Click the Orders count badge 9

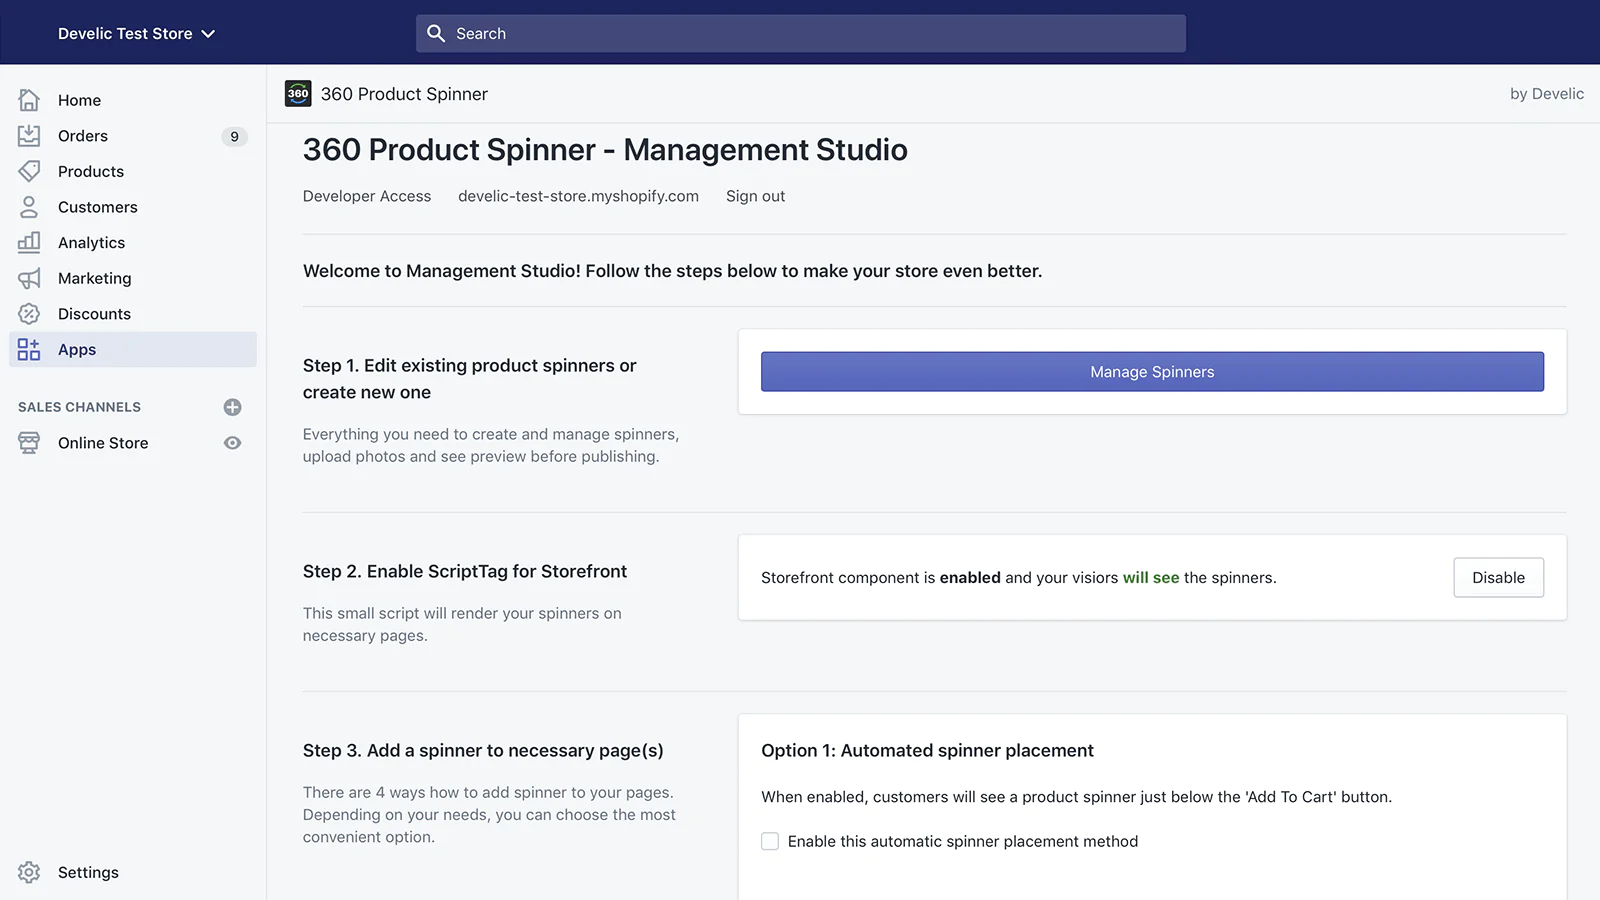click(x=234, y=136)
